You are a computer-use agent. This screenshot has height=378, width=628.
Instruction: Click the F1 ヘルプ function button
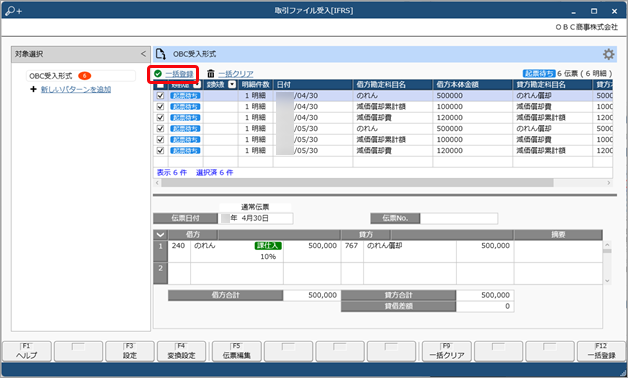(27, 351)
